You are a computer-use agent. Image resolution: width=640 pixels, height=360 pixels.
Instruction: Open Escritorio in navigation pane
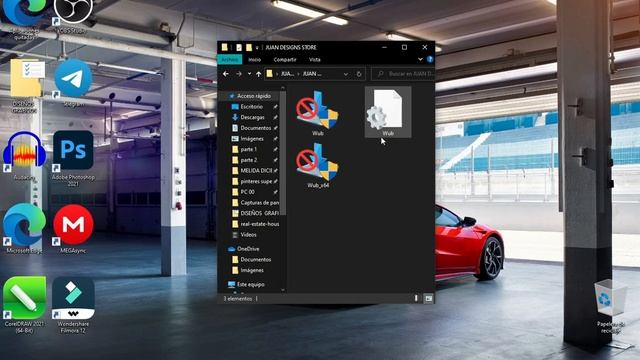251,107
